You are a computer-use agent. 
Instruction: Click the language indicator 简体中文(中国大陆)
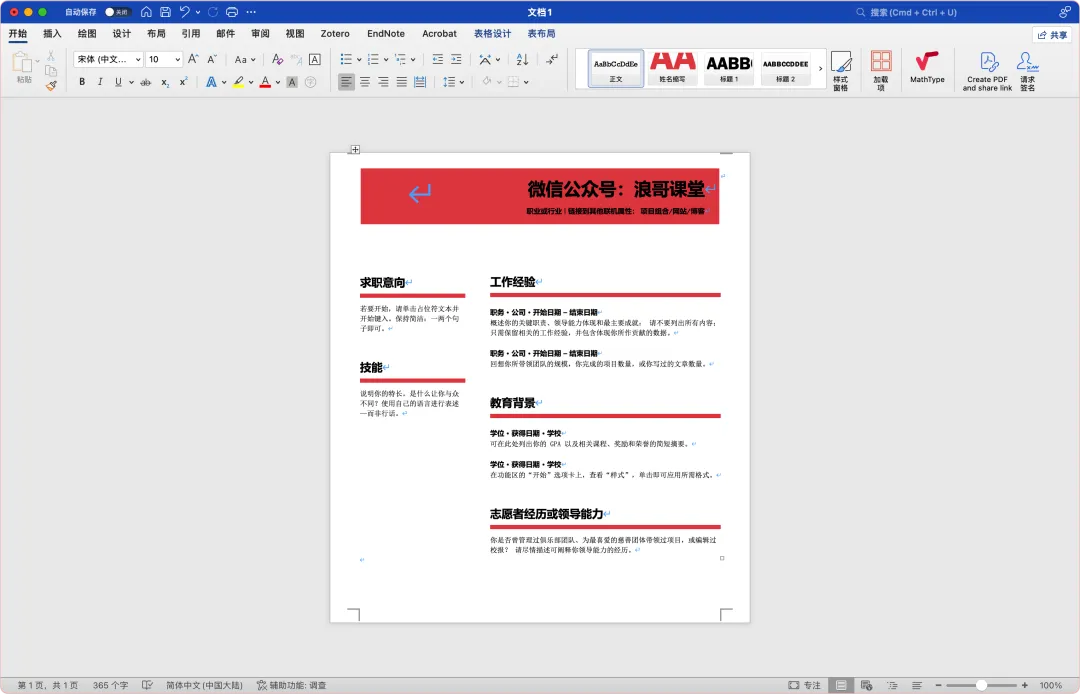(x=204, y=685)
